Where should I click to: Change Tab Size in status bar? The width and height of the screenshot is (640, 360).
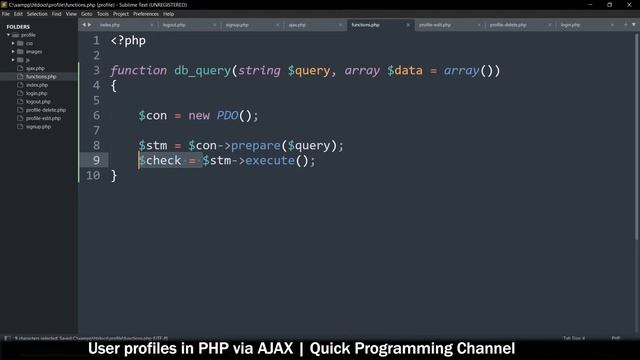(x=574, y=338)
